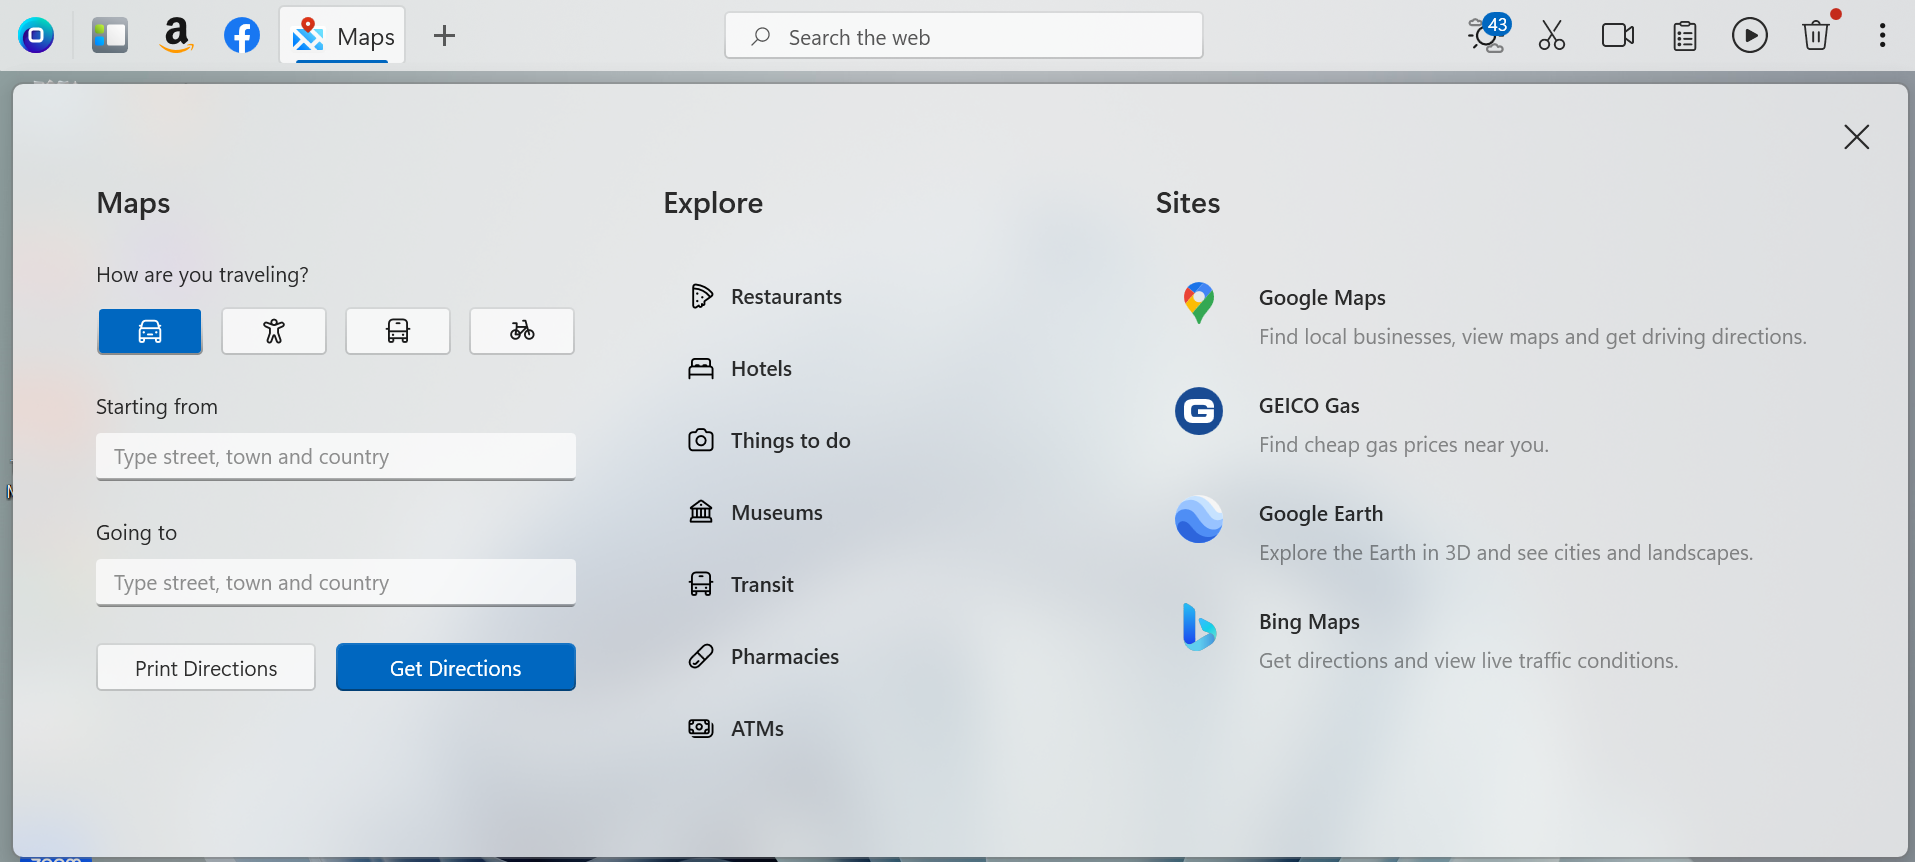The height and width of the screenshot is (862, 1915).
Task: Open Things to do link
Action: pyautogui.click(x=790, y=441)
